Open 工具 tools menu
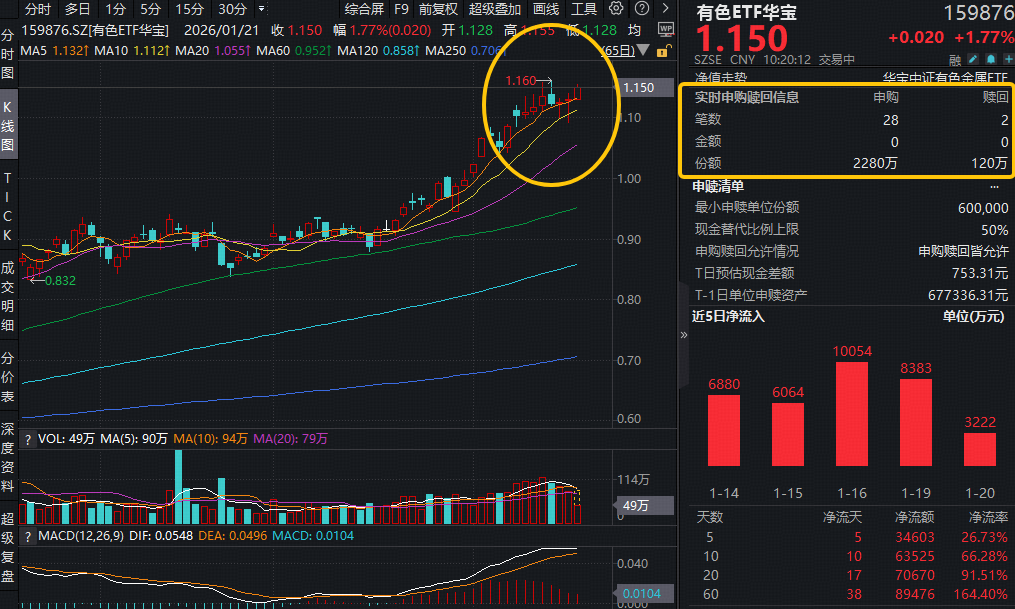1015x609 pixels. [x=583, y=9]
